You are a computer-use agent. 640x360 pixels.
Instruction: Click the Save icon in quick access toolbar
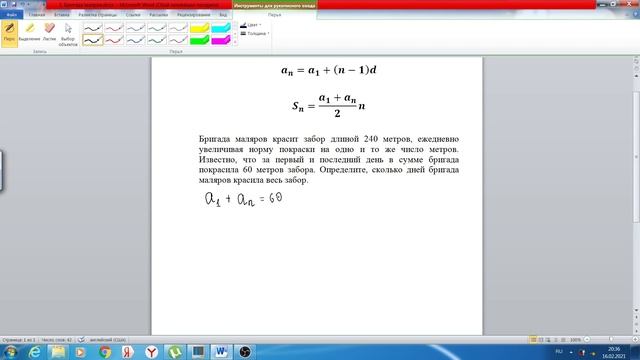pos(13,4)
